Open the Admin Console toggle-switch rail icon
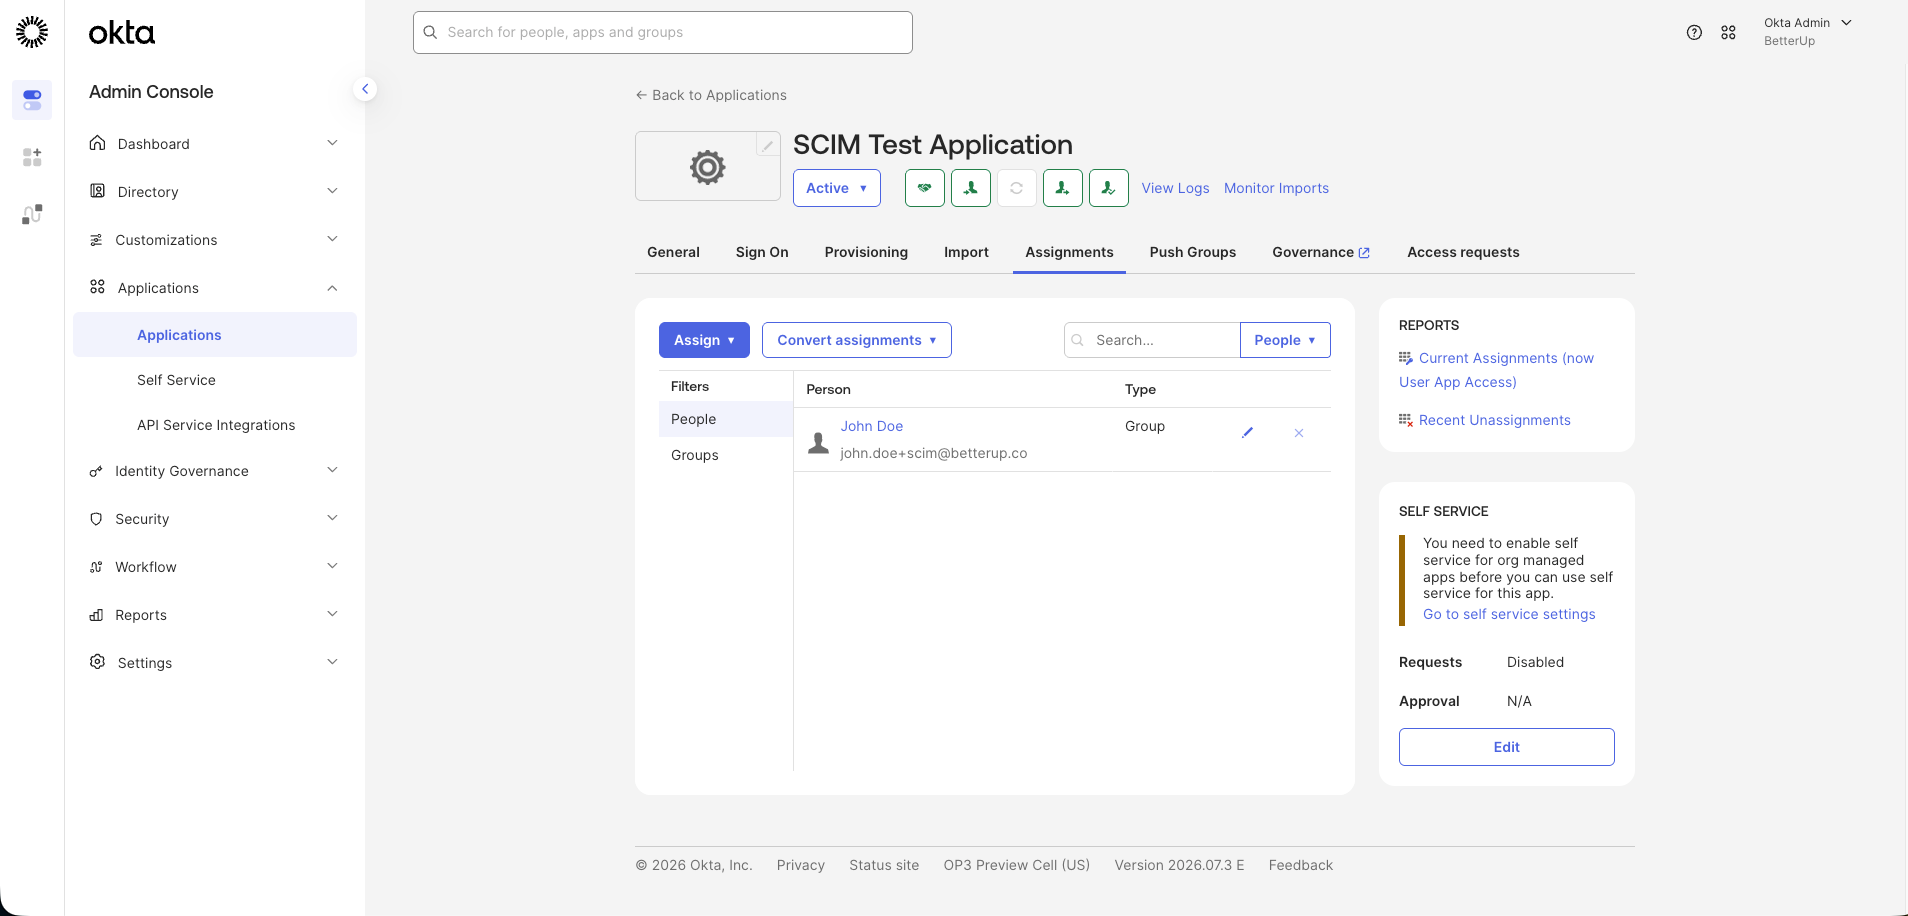This screenshot has height=916, width=1908. [32, 100]
